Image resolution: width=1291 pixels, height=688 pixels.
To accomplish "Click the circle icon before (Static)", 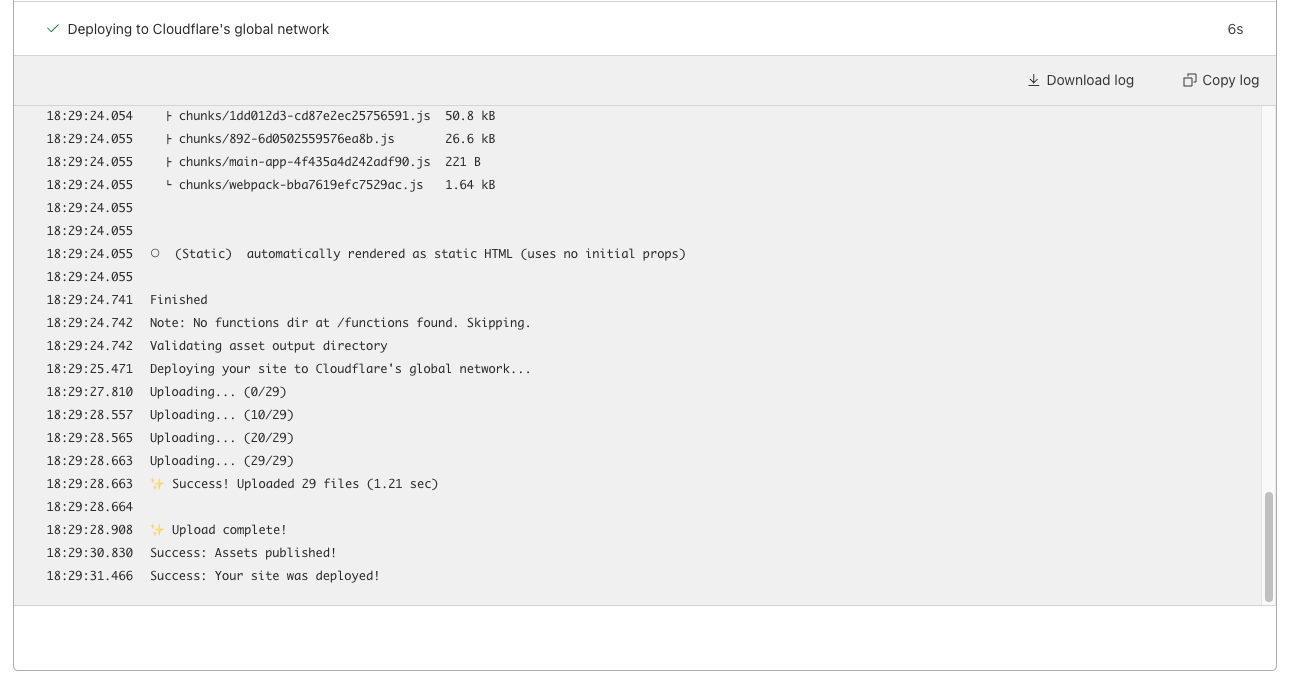I will click(155, 254).
